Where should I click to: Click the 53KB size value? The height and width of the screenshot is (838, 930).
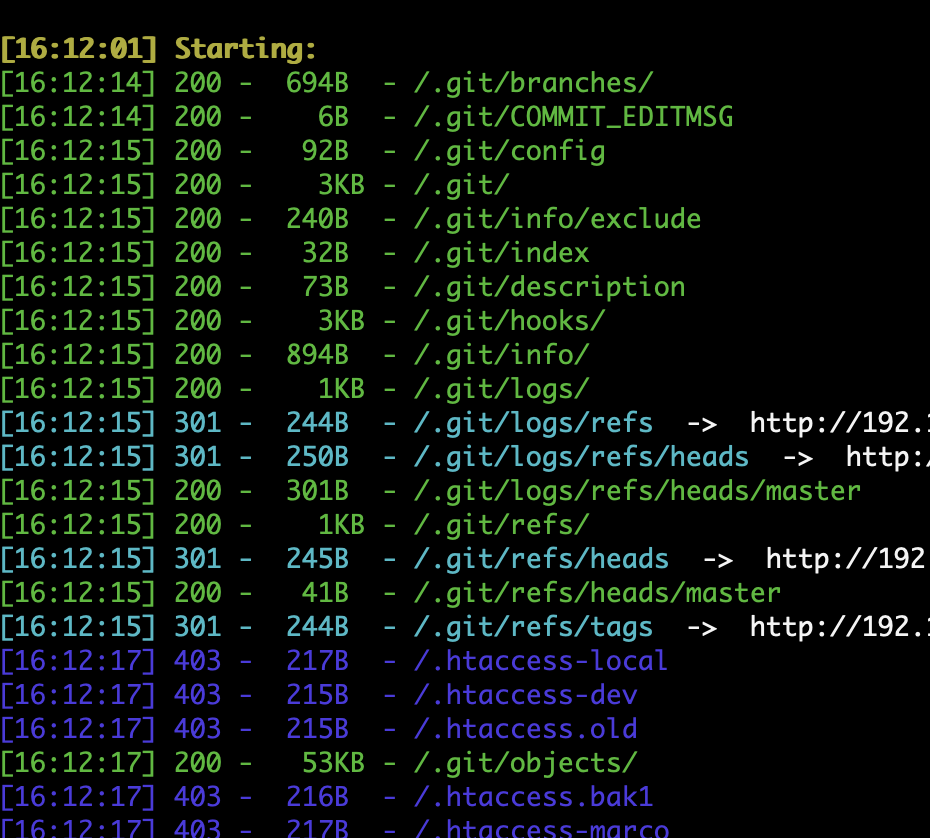(x=332, y=763)
